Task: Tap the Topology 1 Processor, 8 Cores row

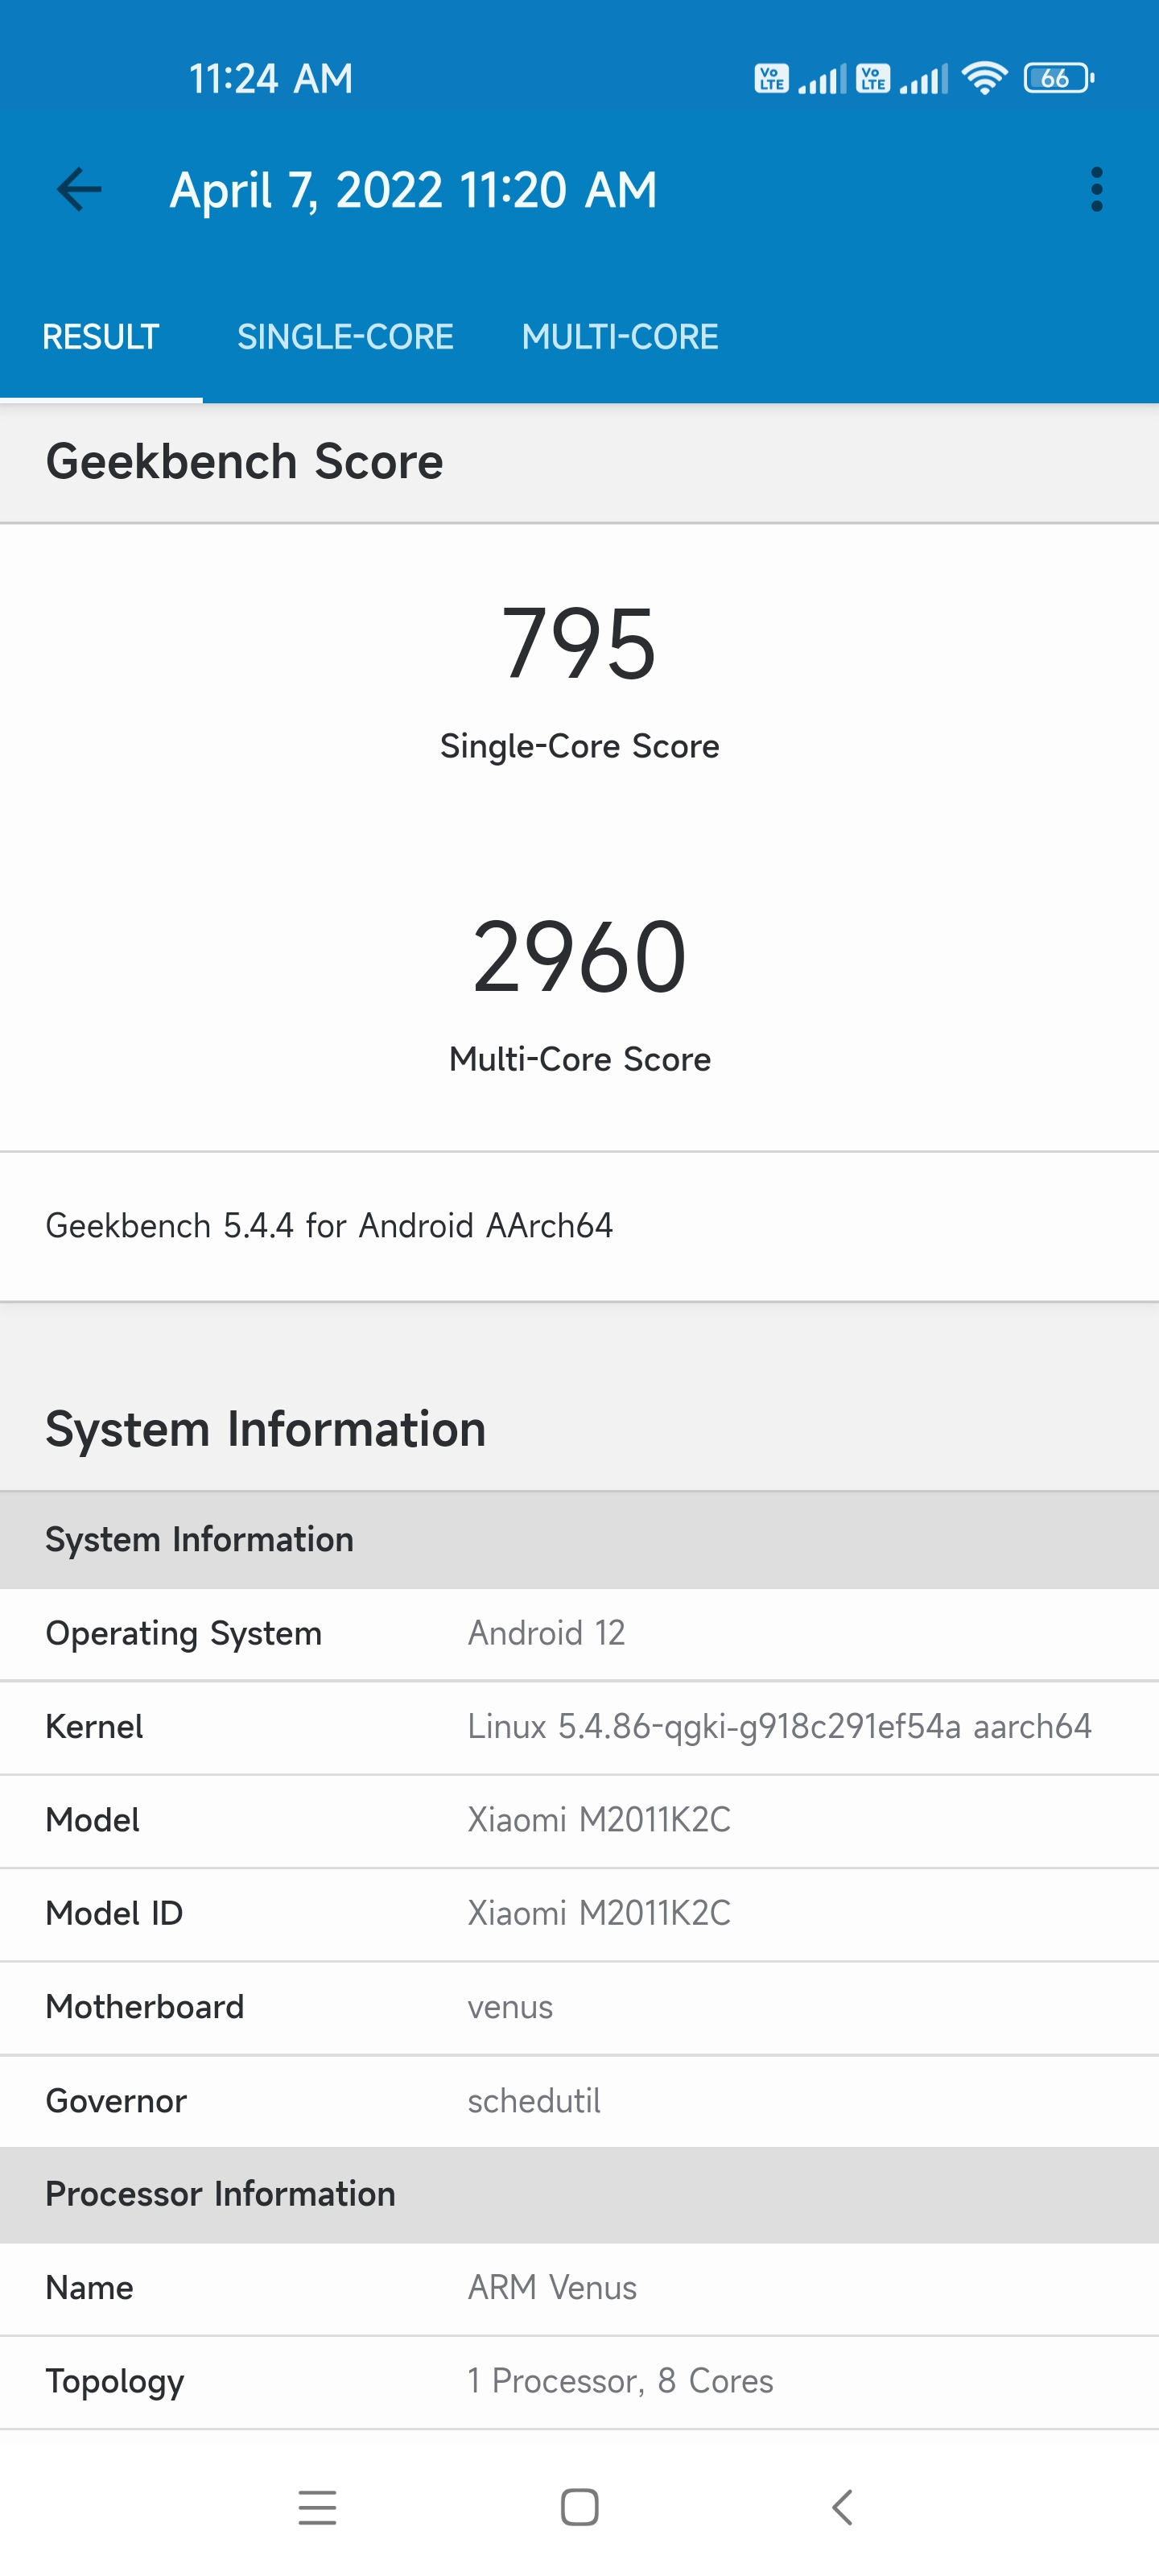Action: (580, 2381)
